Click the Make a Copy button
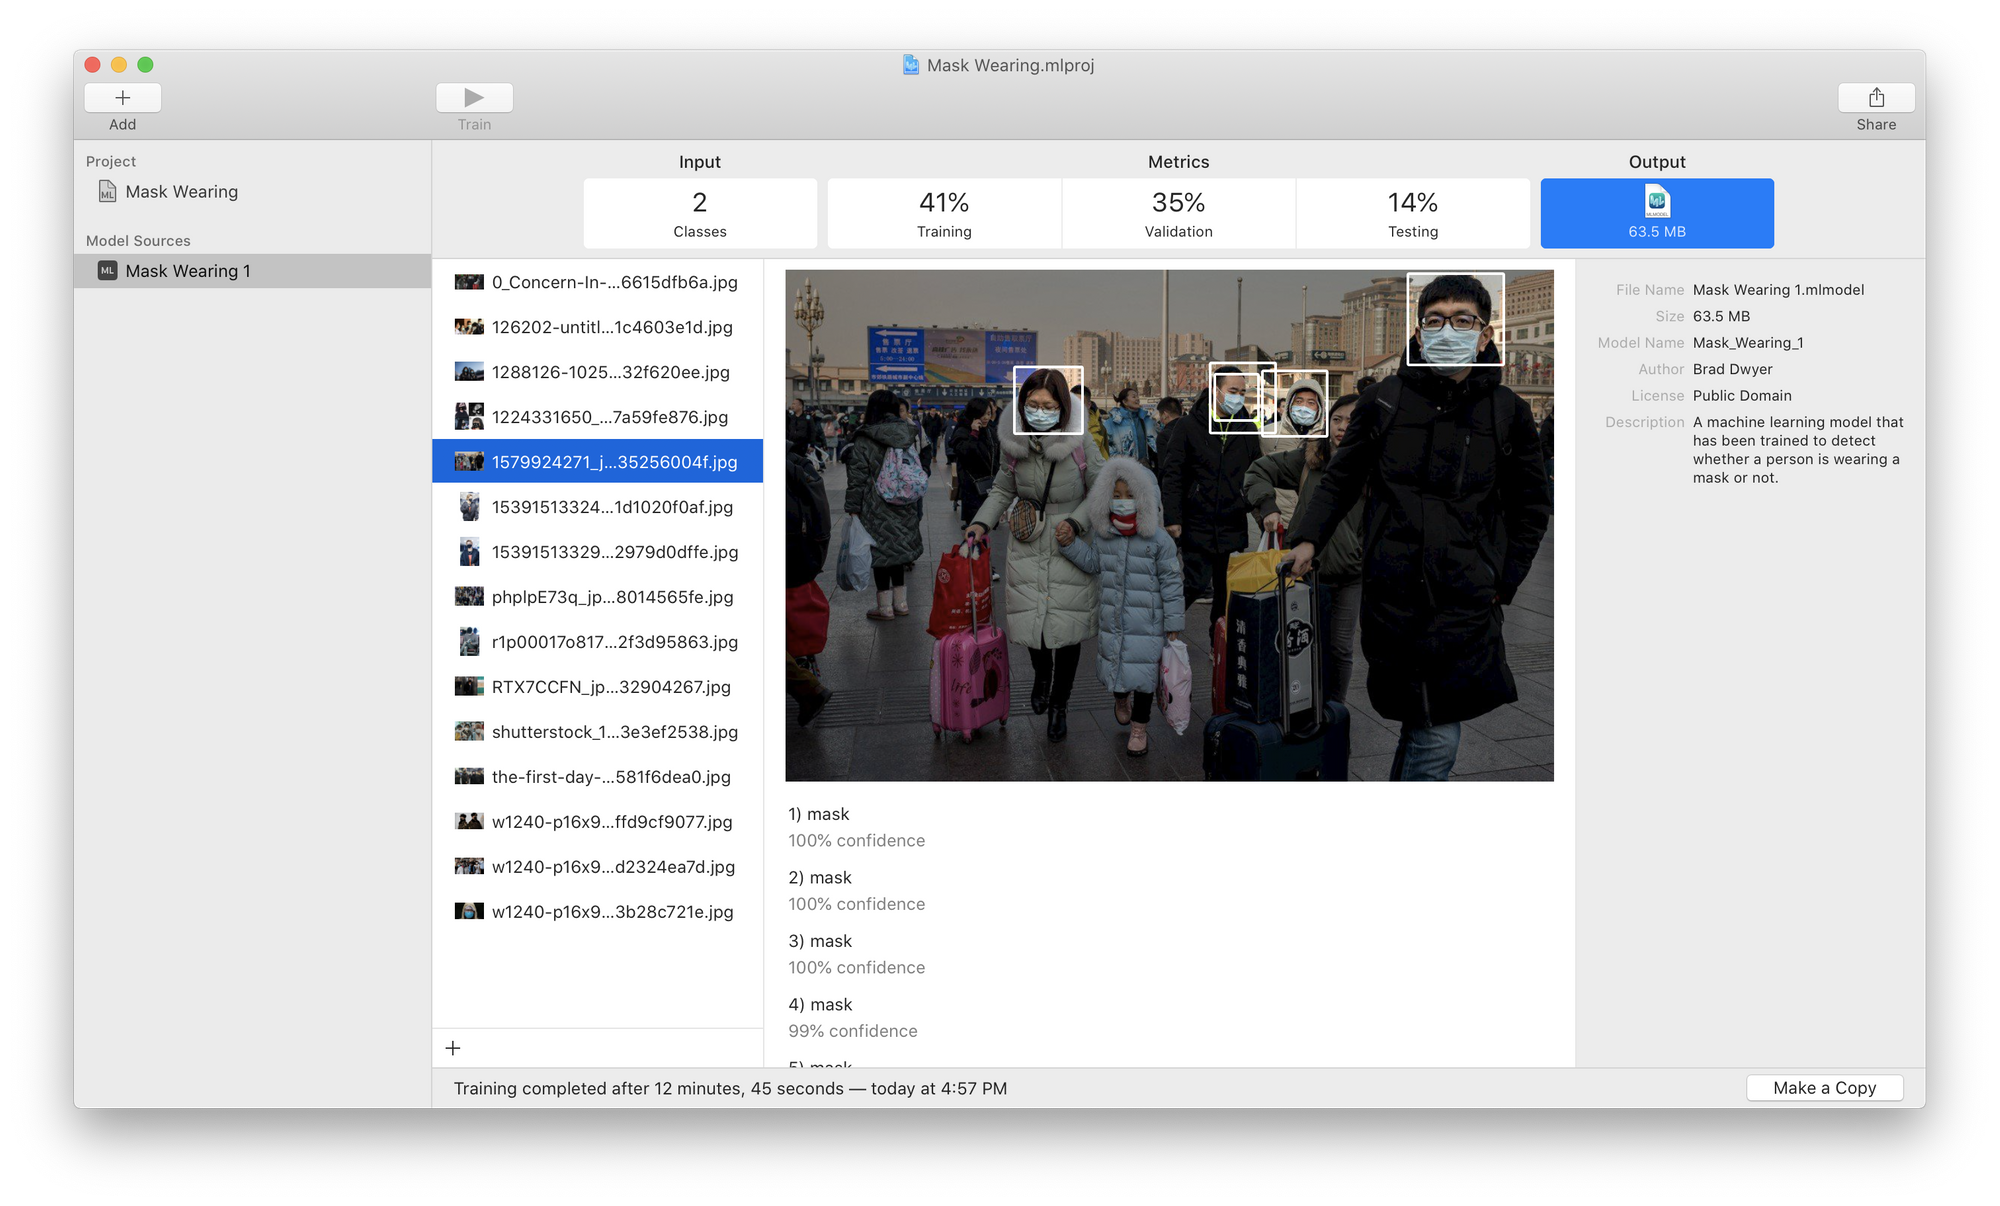Screen dimensions: 2000x1206 coord(1824,1088)
